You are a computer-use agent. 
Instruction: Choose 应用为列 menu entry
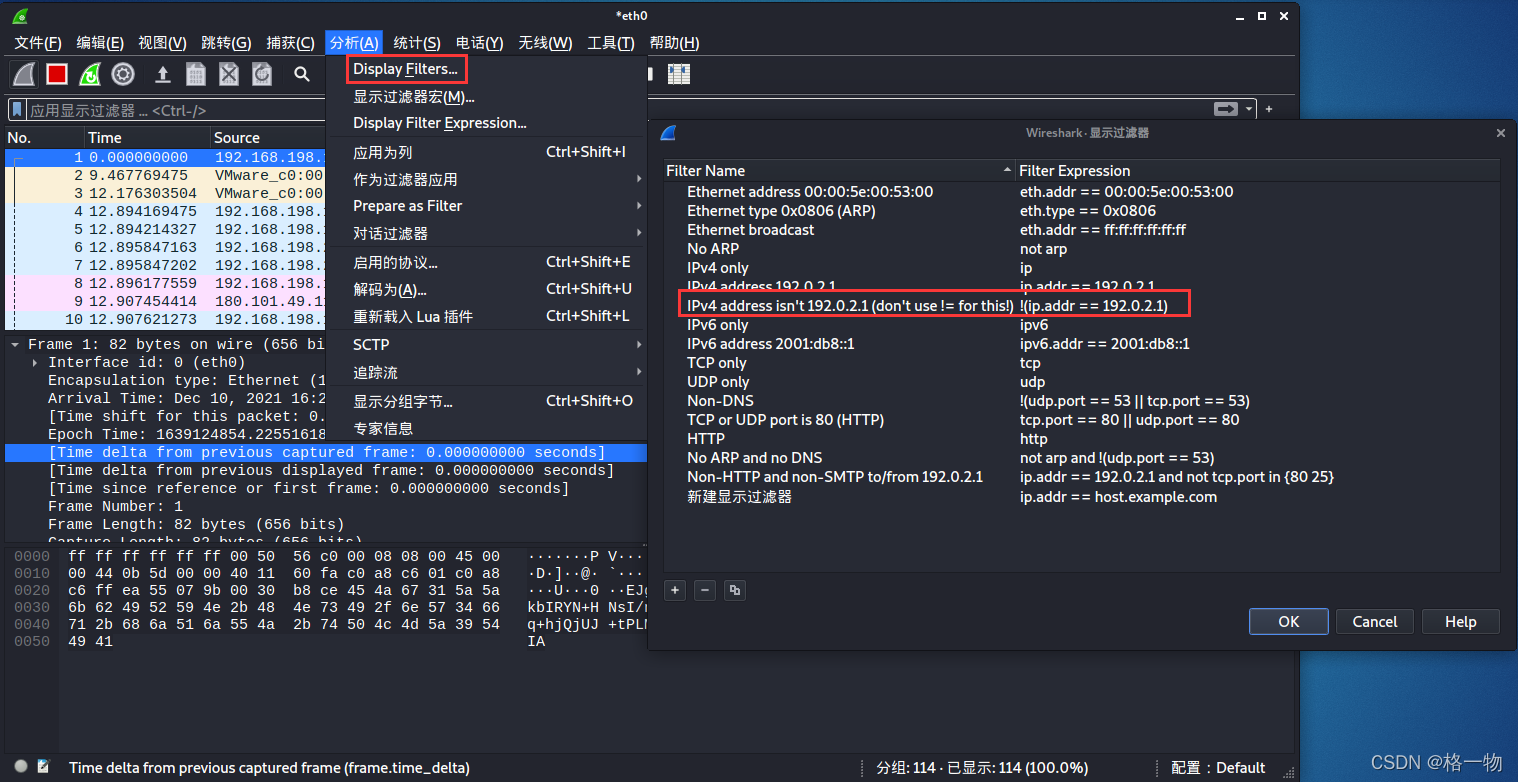point(486,152)
